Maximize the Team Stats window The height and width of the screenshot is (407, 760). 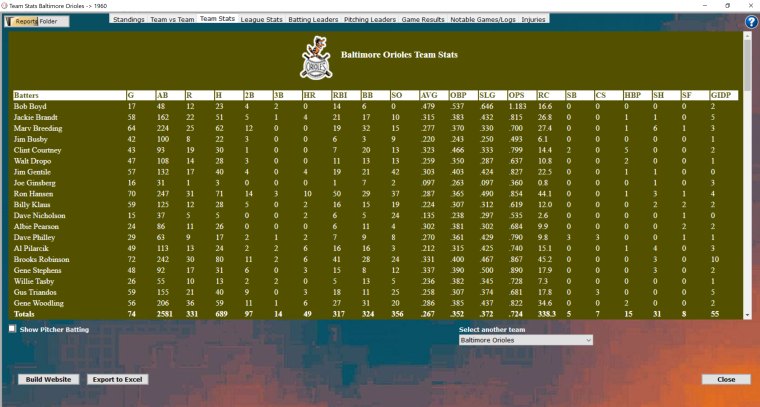point(728,5)
